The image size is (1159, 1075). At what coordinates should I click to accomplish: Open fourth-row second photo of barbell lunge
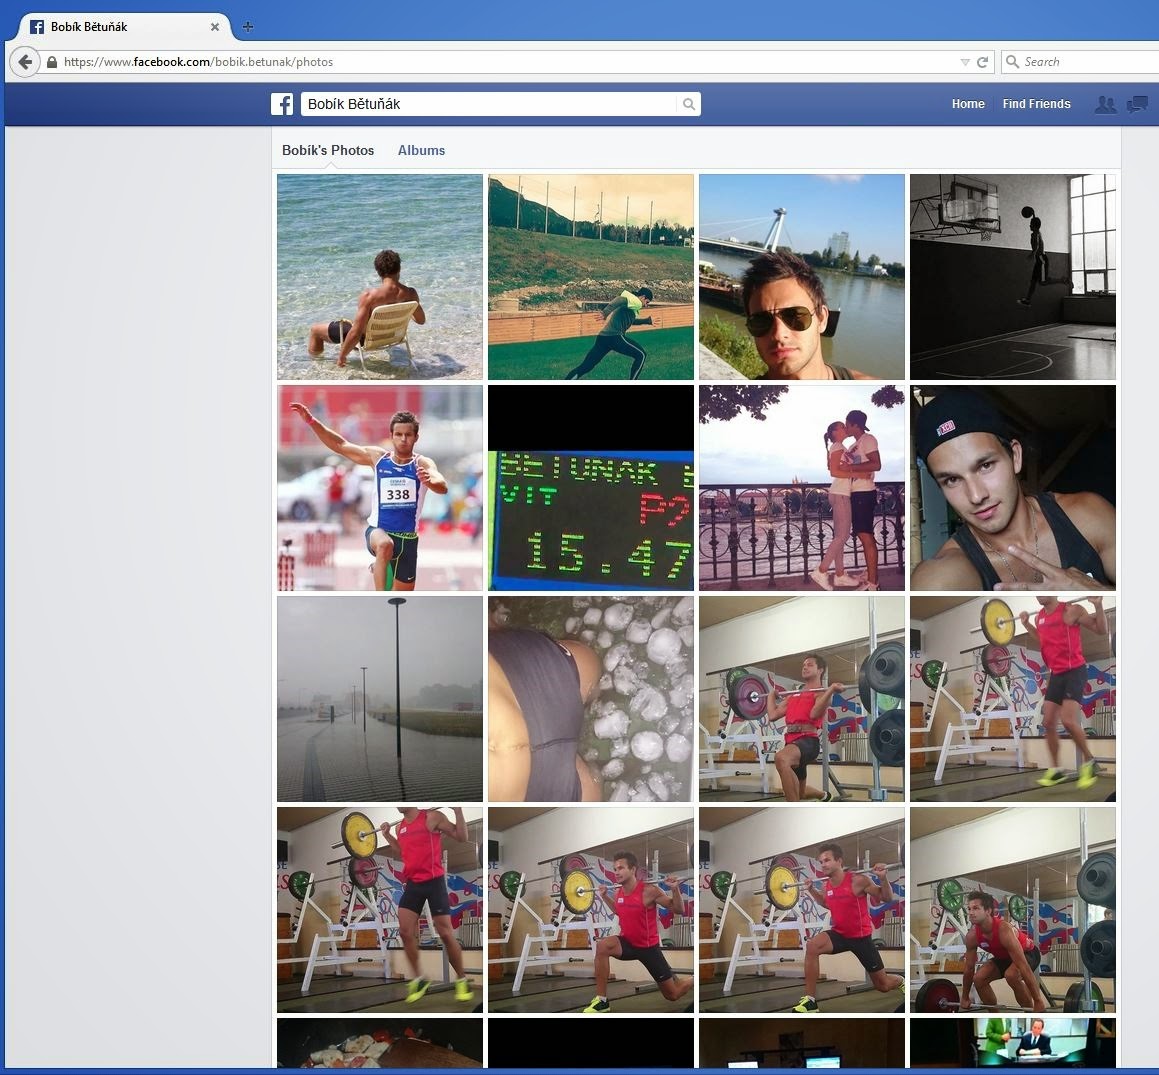(x=591, y=910)
